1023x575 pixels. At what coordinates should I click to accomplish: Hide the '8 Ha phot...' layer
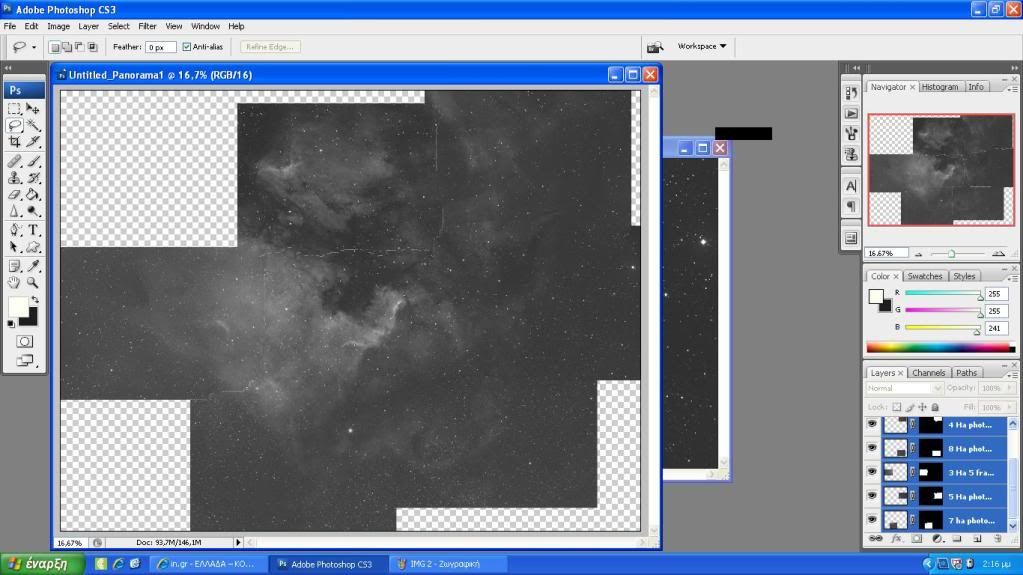[871, 449]
